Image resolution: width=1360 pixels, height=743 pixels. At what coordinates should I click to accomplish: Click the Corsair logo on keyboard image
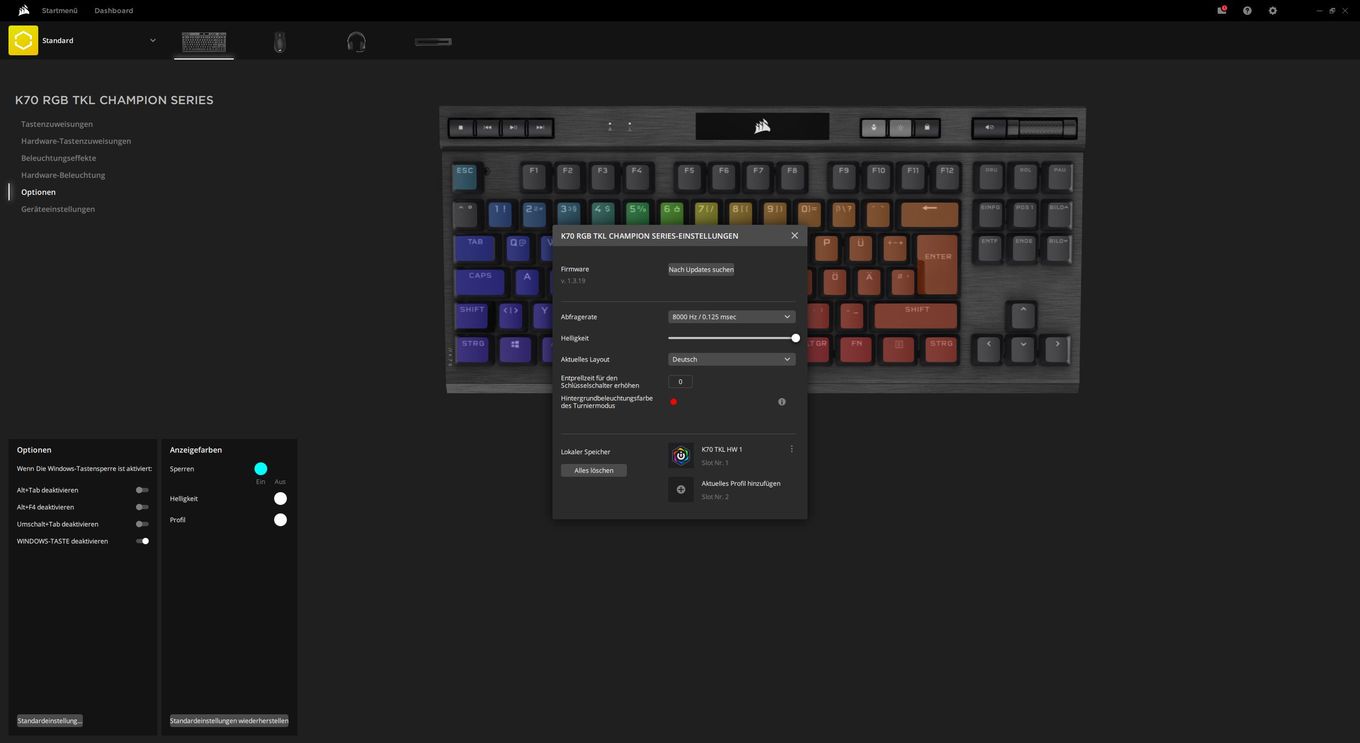762,127
